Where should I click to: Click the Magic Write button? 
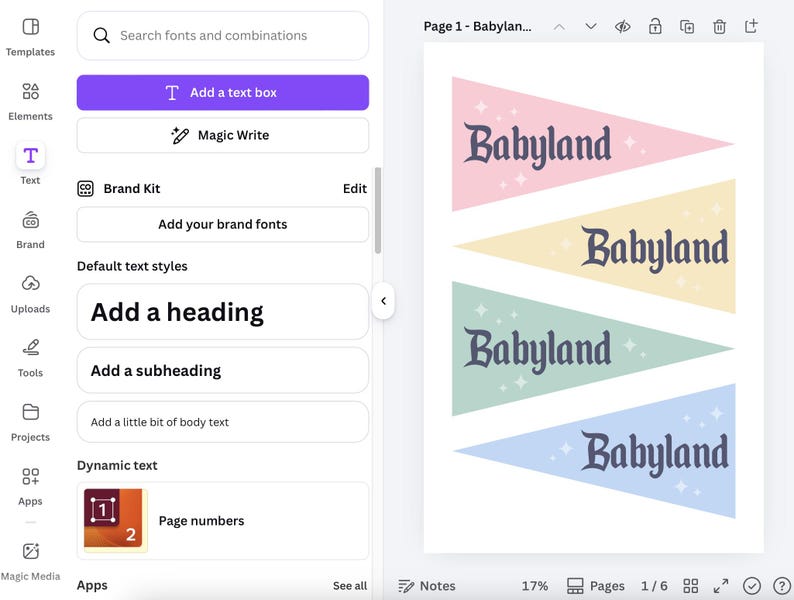click(x=223, y=135)
